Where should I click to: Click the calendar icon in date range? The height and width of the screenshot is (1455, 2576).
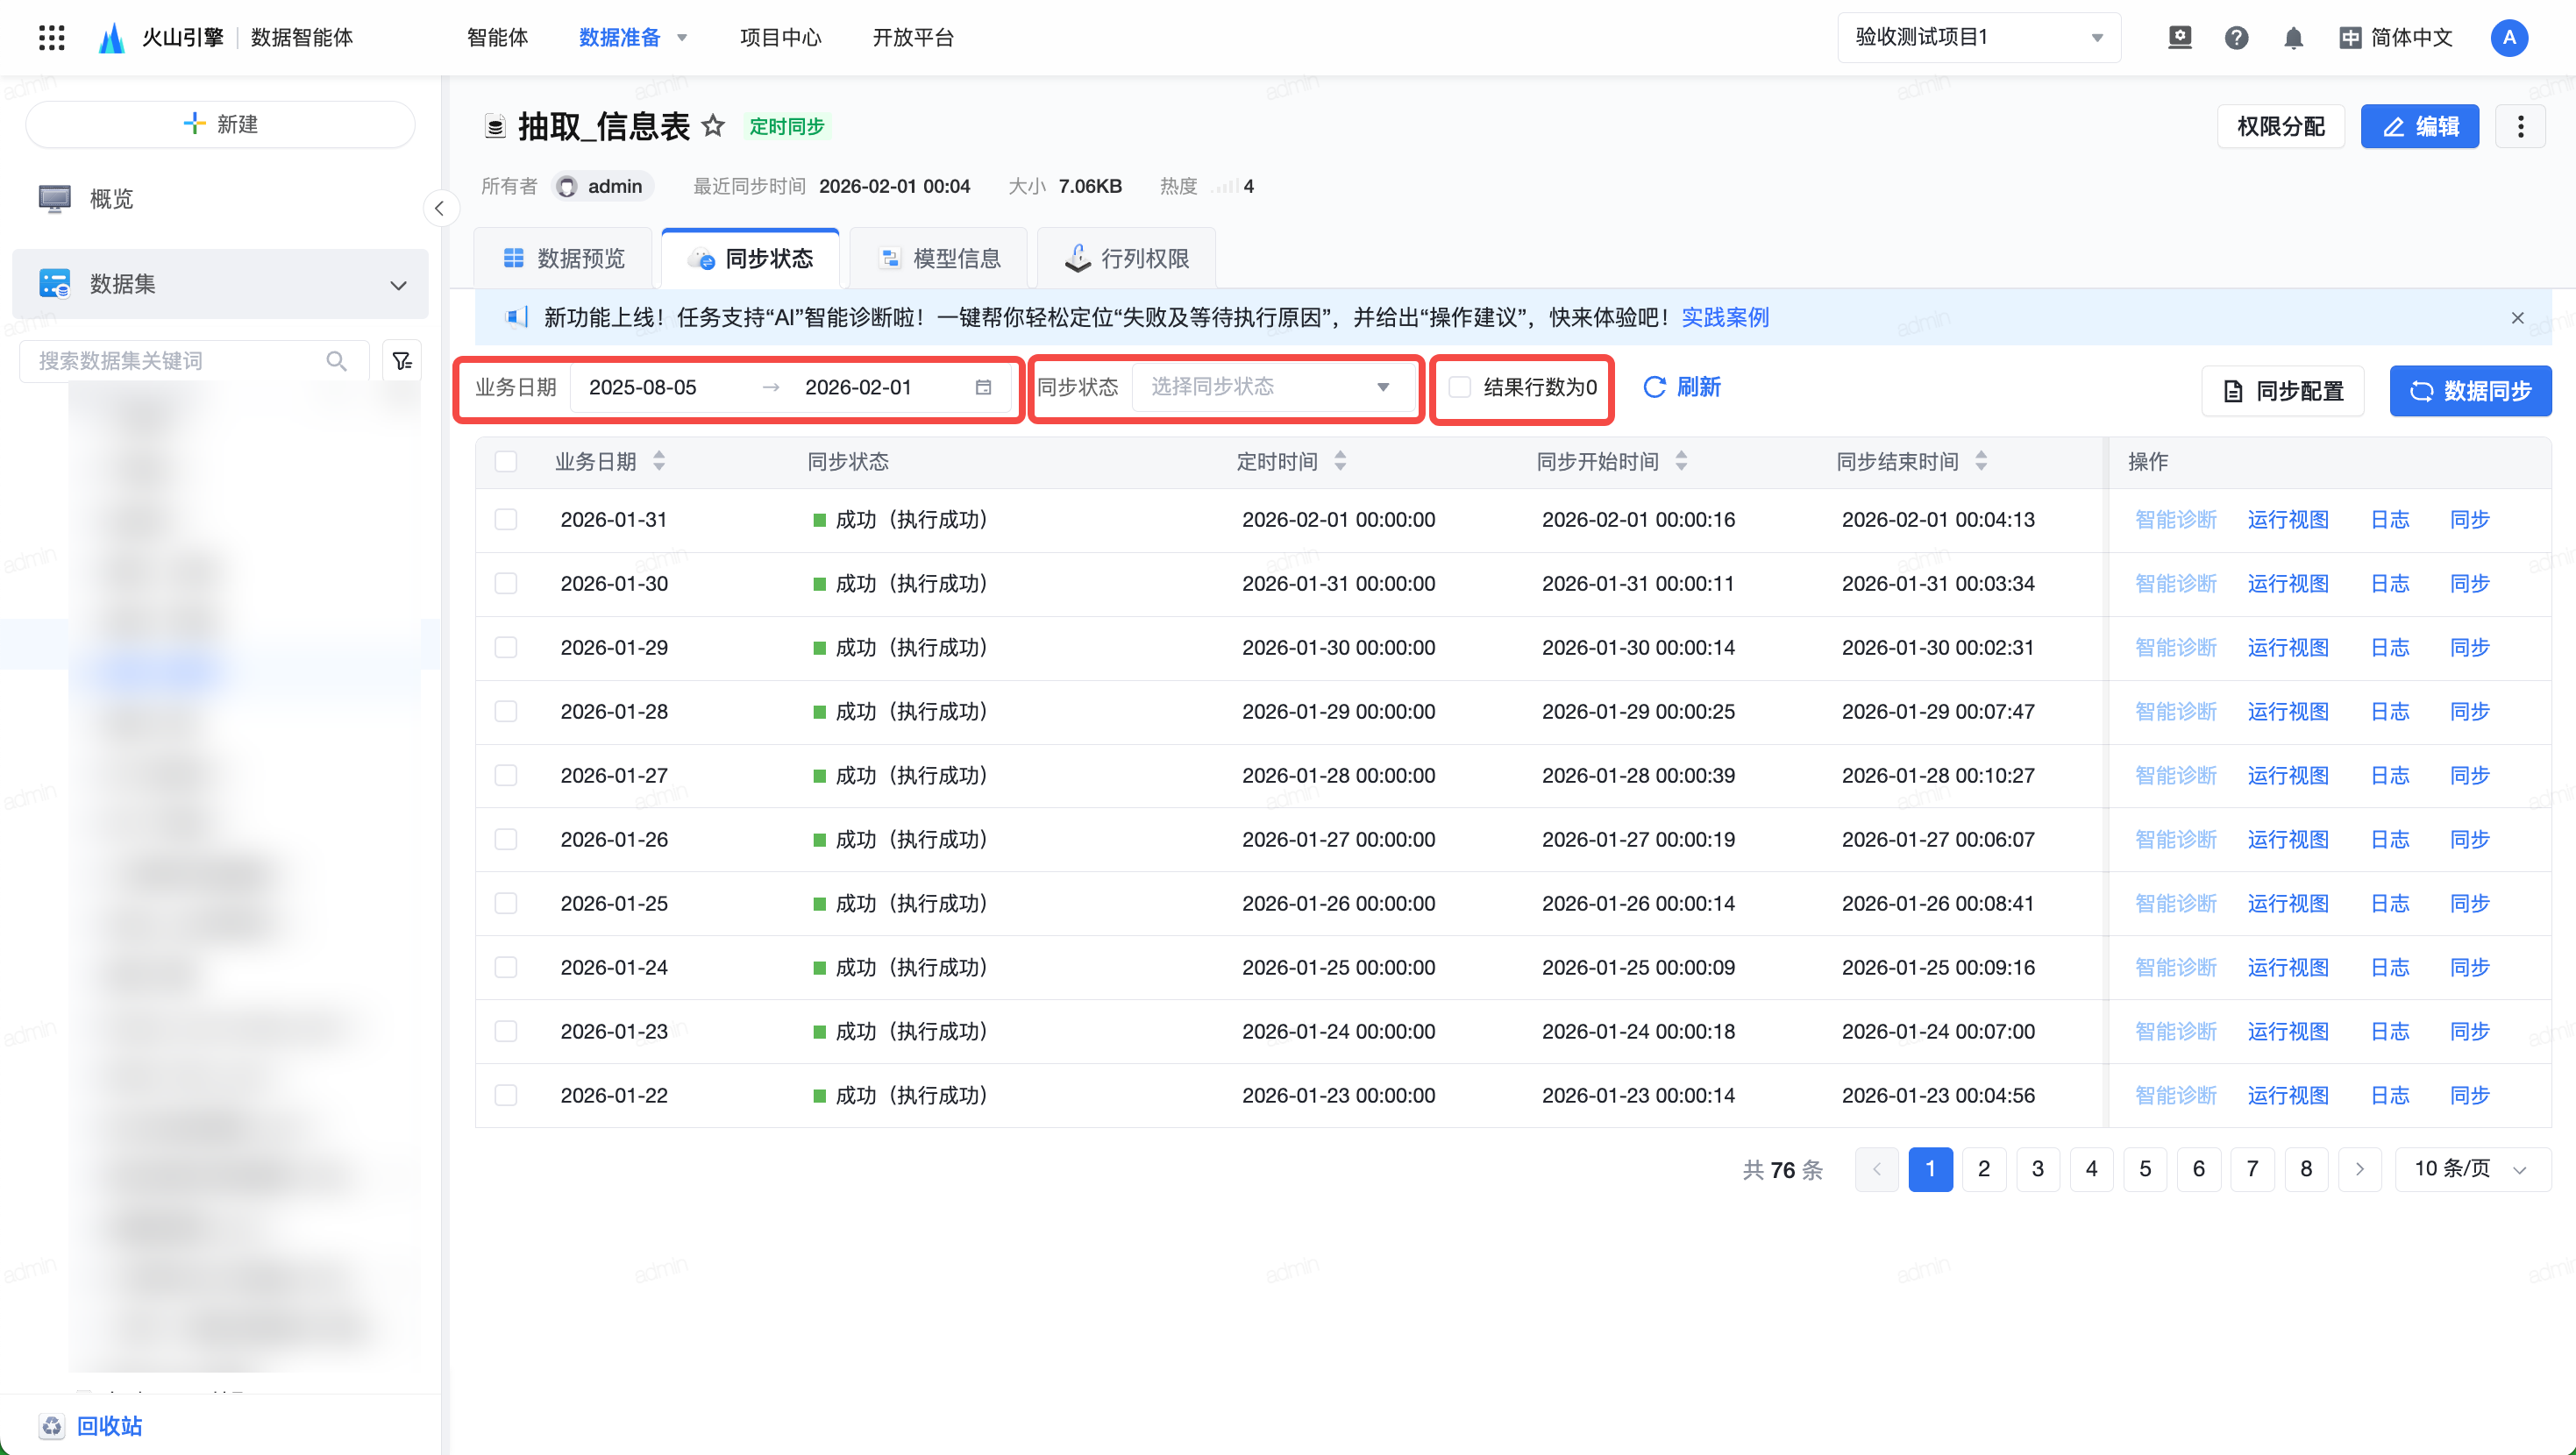click(x=983, y=388)
